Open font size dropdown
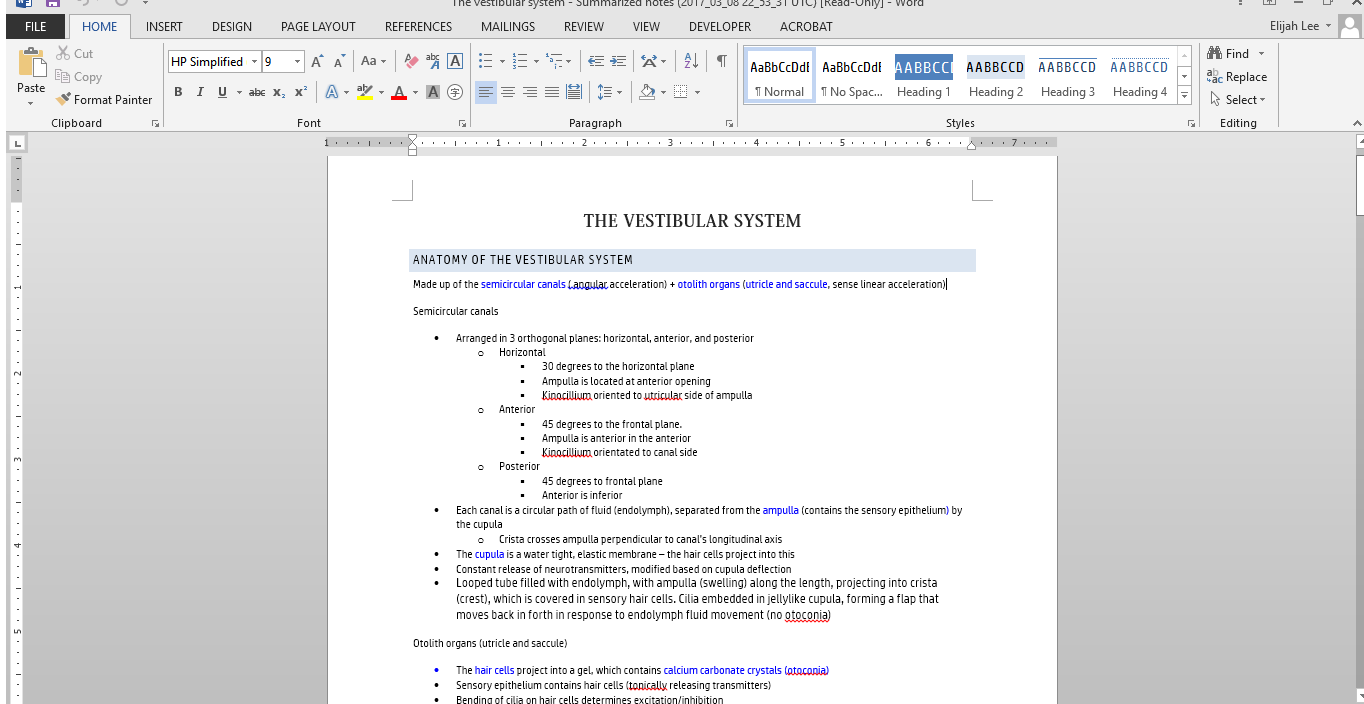This screenshot has height=704, width=1364. (x=297, y=62)
